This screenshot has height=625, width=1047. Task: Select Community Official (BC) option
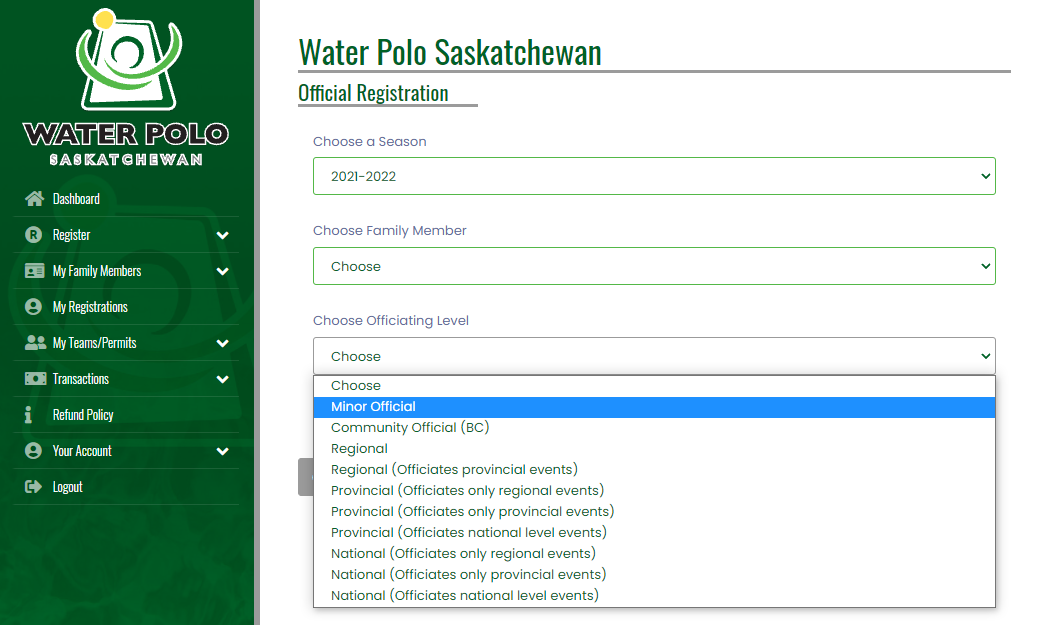pos(410,427)
